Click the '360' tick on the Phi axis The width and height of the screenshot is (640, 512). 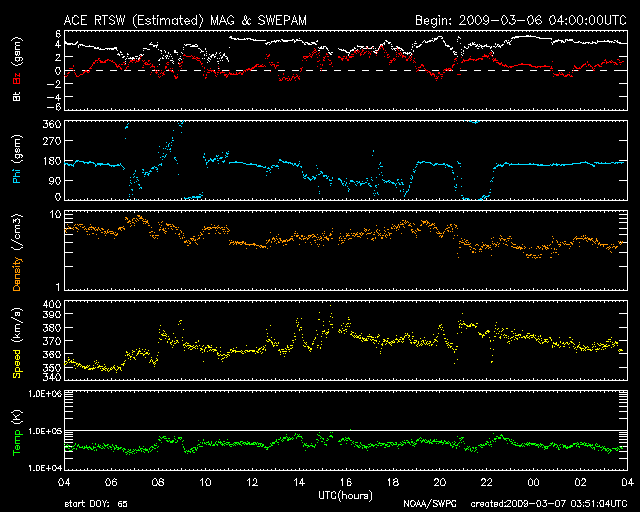click(52, 124)
